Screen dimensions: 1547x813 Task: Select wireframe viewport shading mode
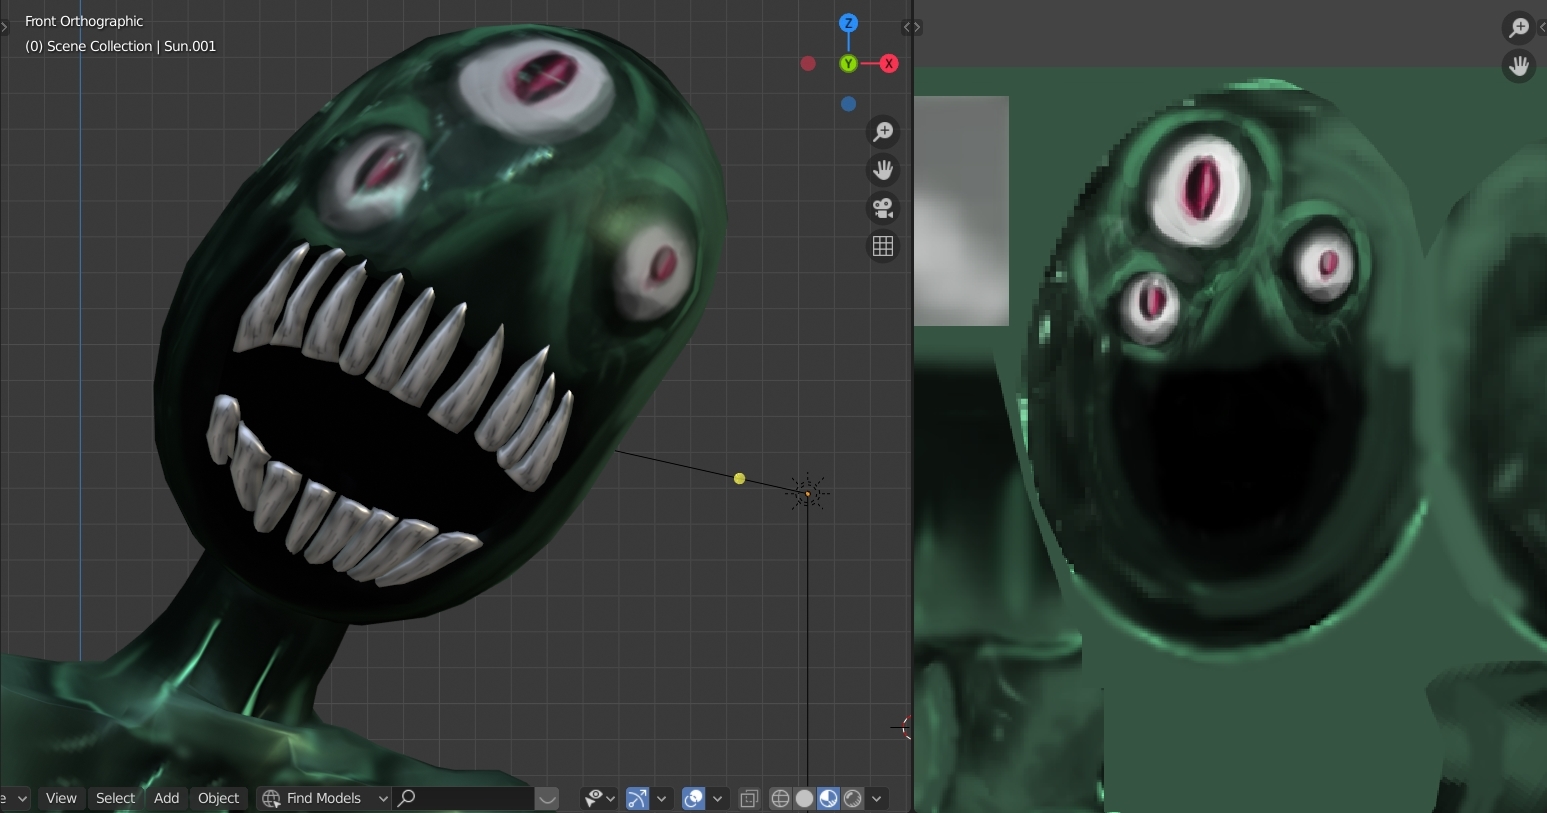[780, 798]
